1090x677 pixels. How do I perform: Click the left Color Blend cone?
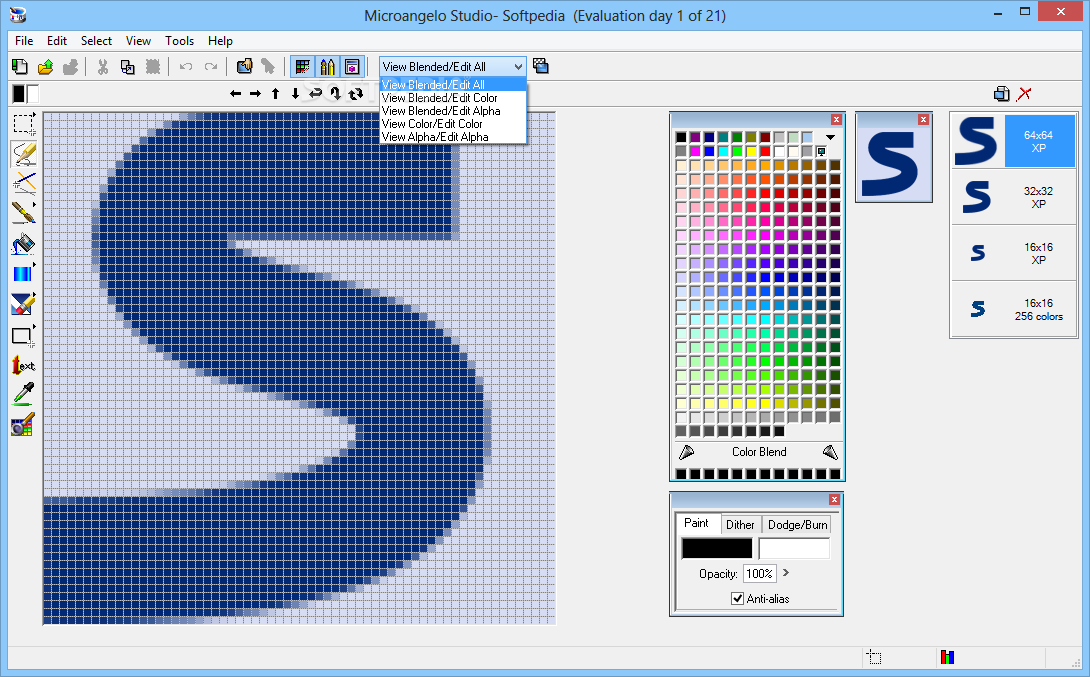coord(686,452)
